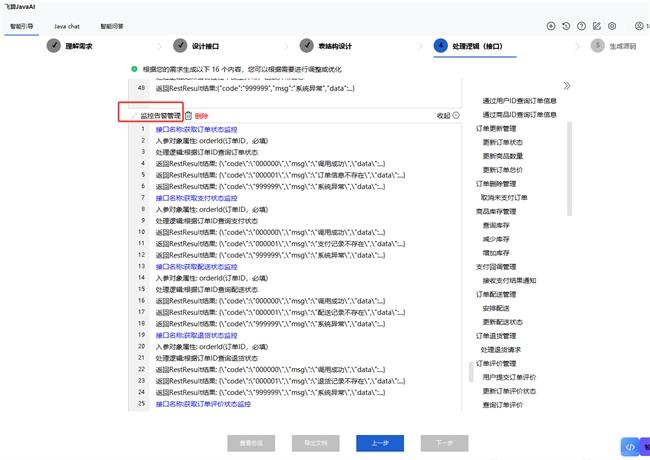Click the red 删除 link
This screenshot has height=460, width=650.
201,116
